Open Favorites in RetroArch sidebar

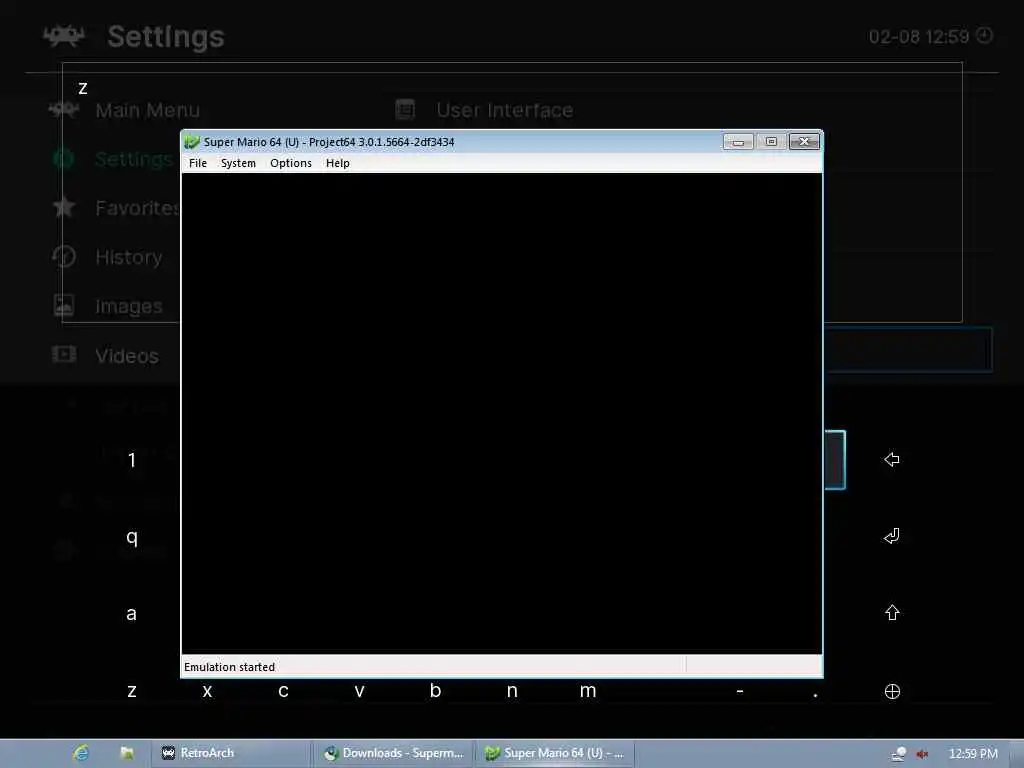(137, 208)
